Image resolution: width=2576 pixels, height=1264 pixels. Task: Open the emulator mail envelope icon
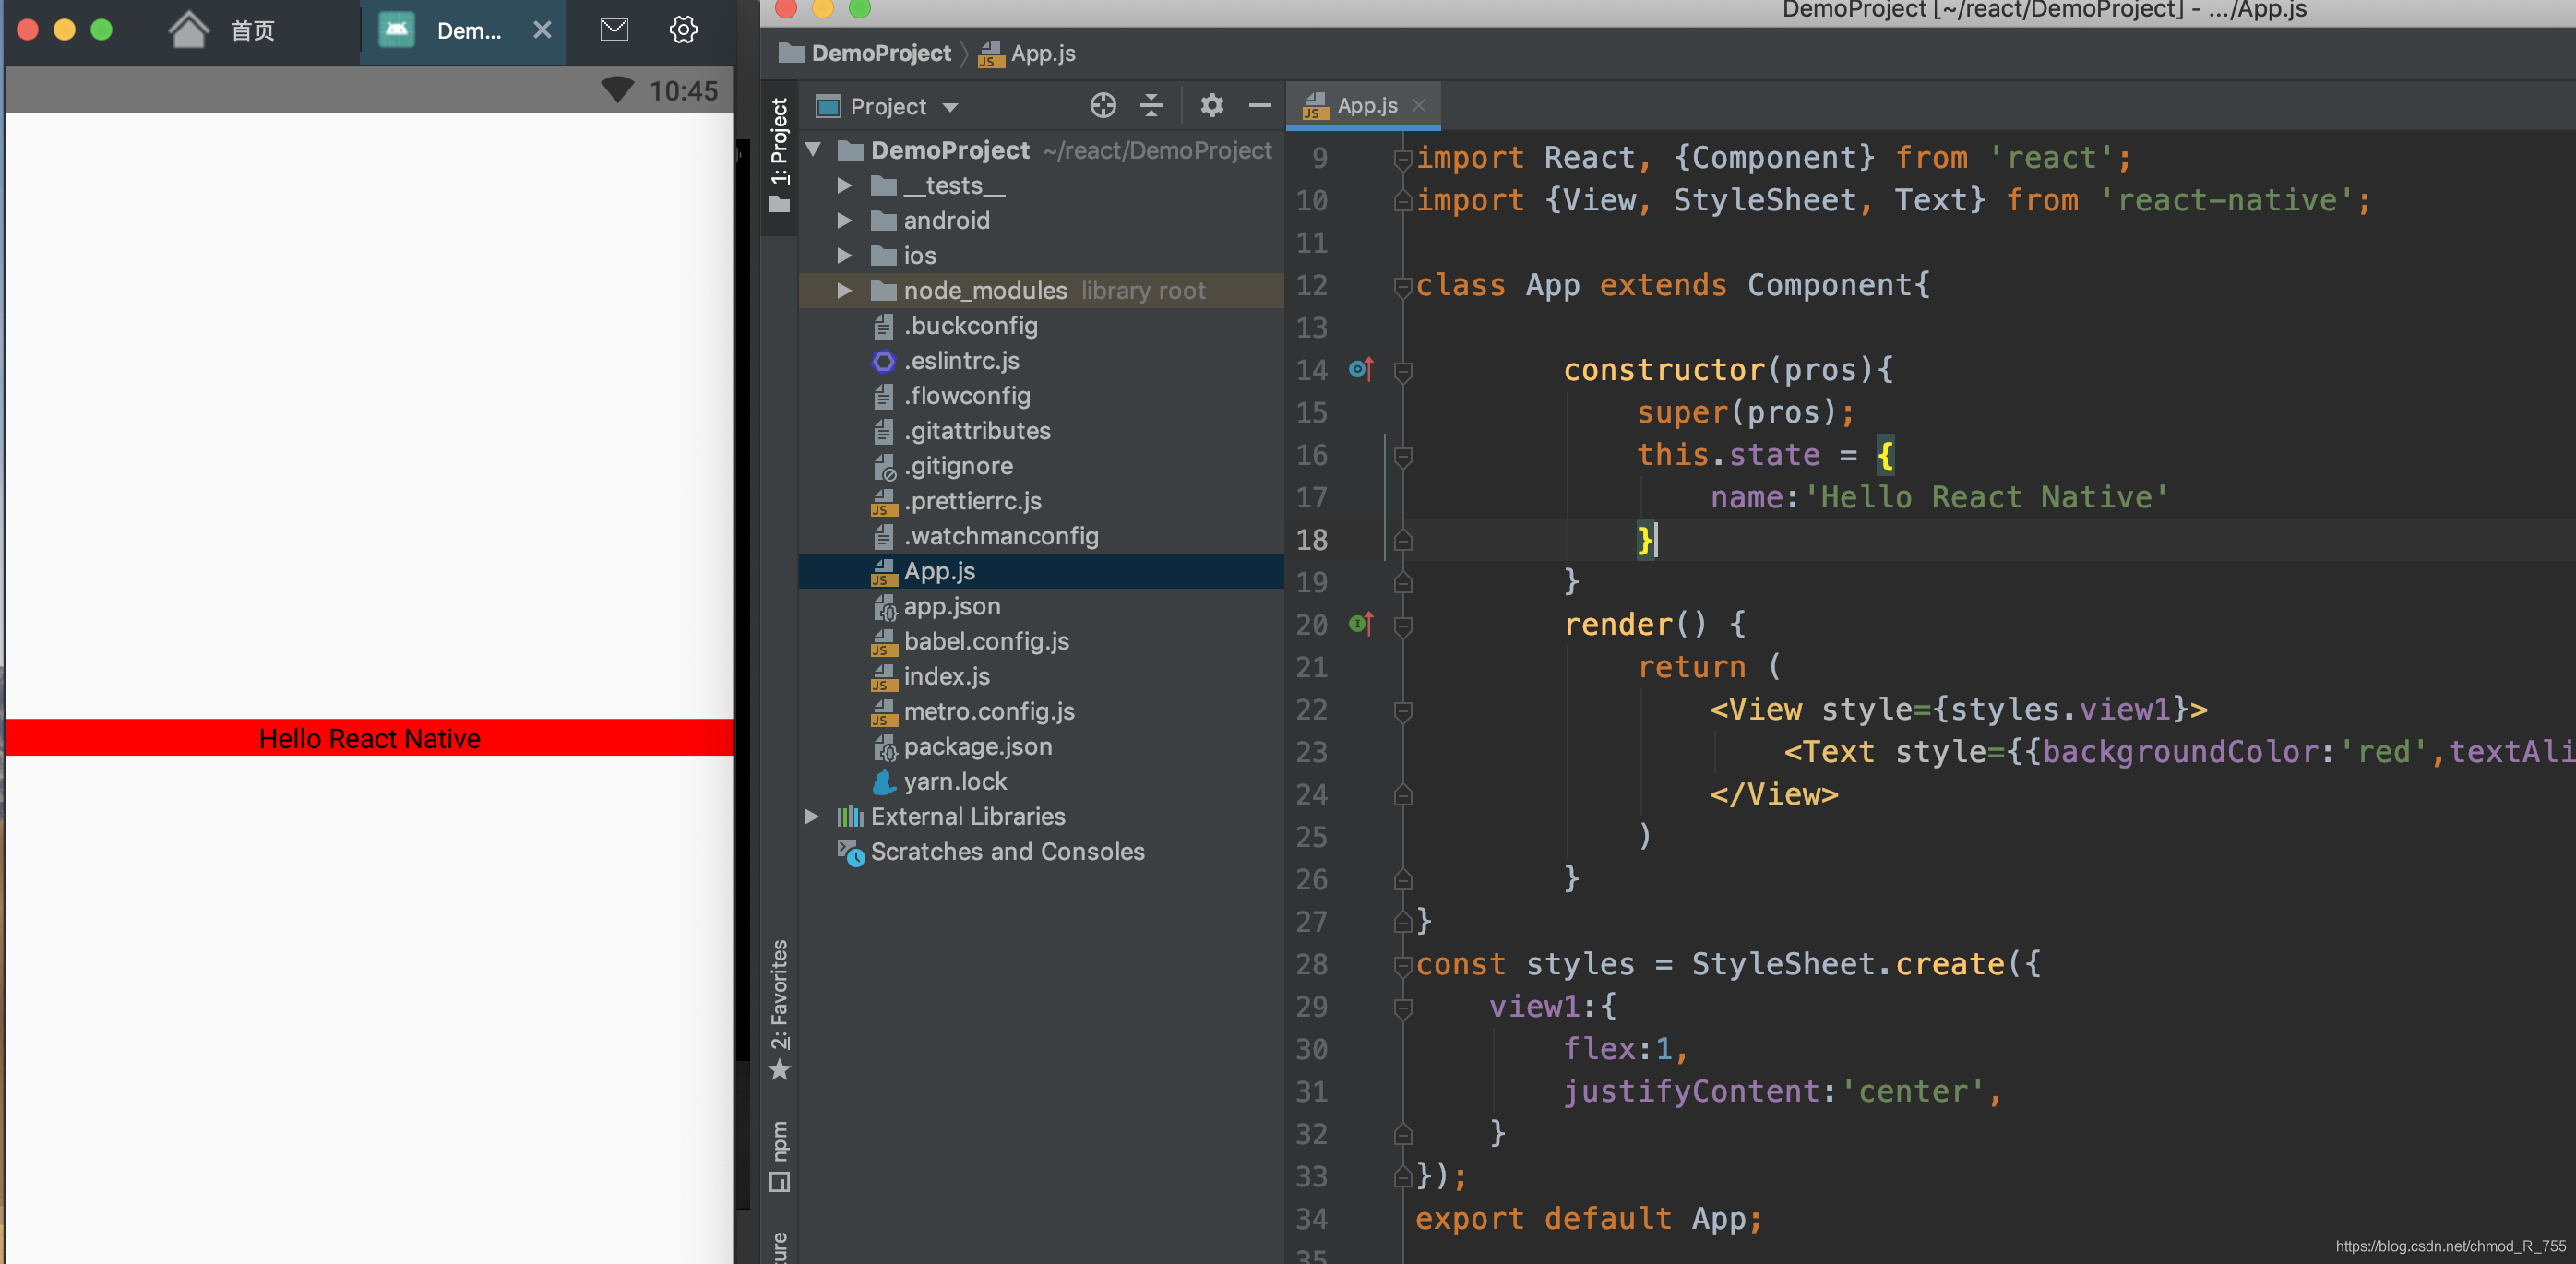(614, 30)
